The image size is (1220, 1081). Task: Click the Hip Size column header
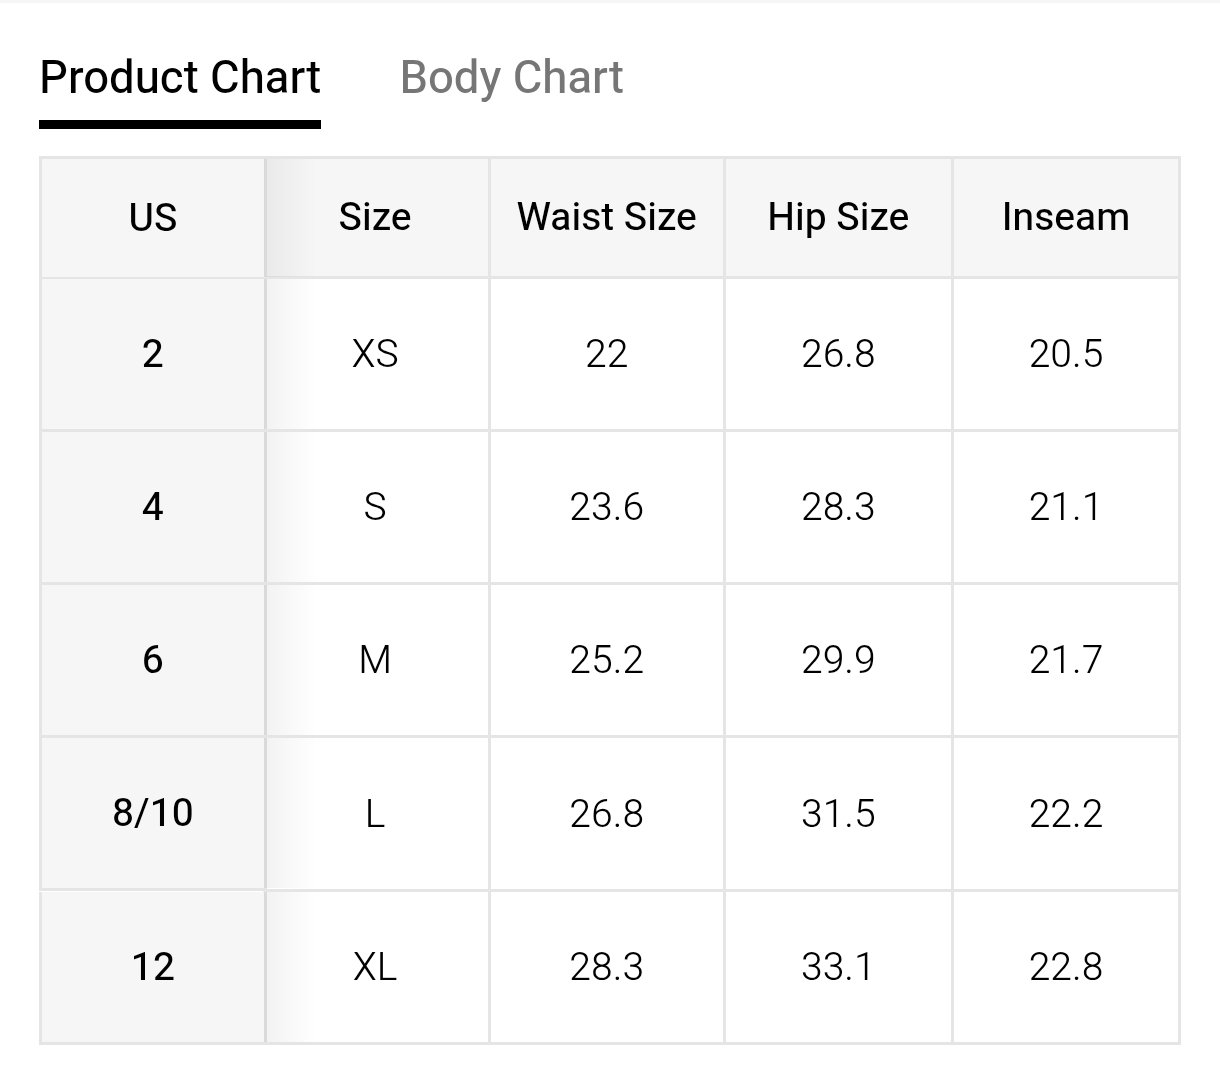[838, 217]
